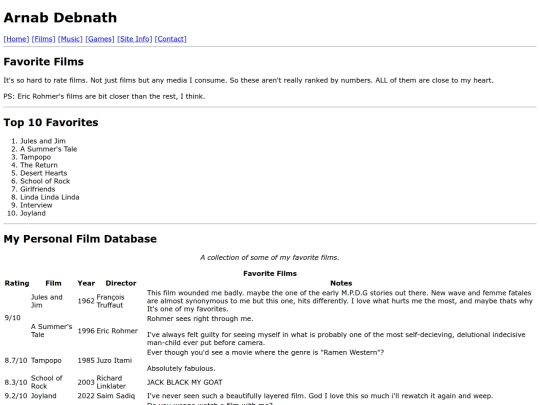The width and height of the screenshot is (540, 405).
Task: Select the year '1996' cell
Action: click(x=86, y=331)
